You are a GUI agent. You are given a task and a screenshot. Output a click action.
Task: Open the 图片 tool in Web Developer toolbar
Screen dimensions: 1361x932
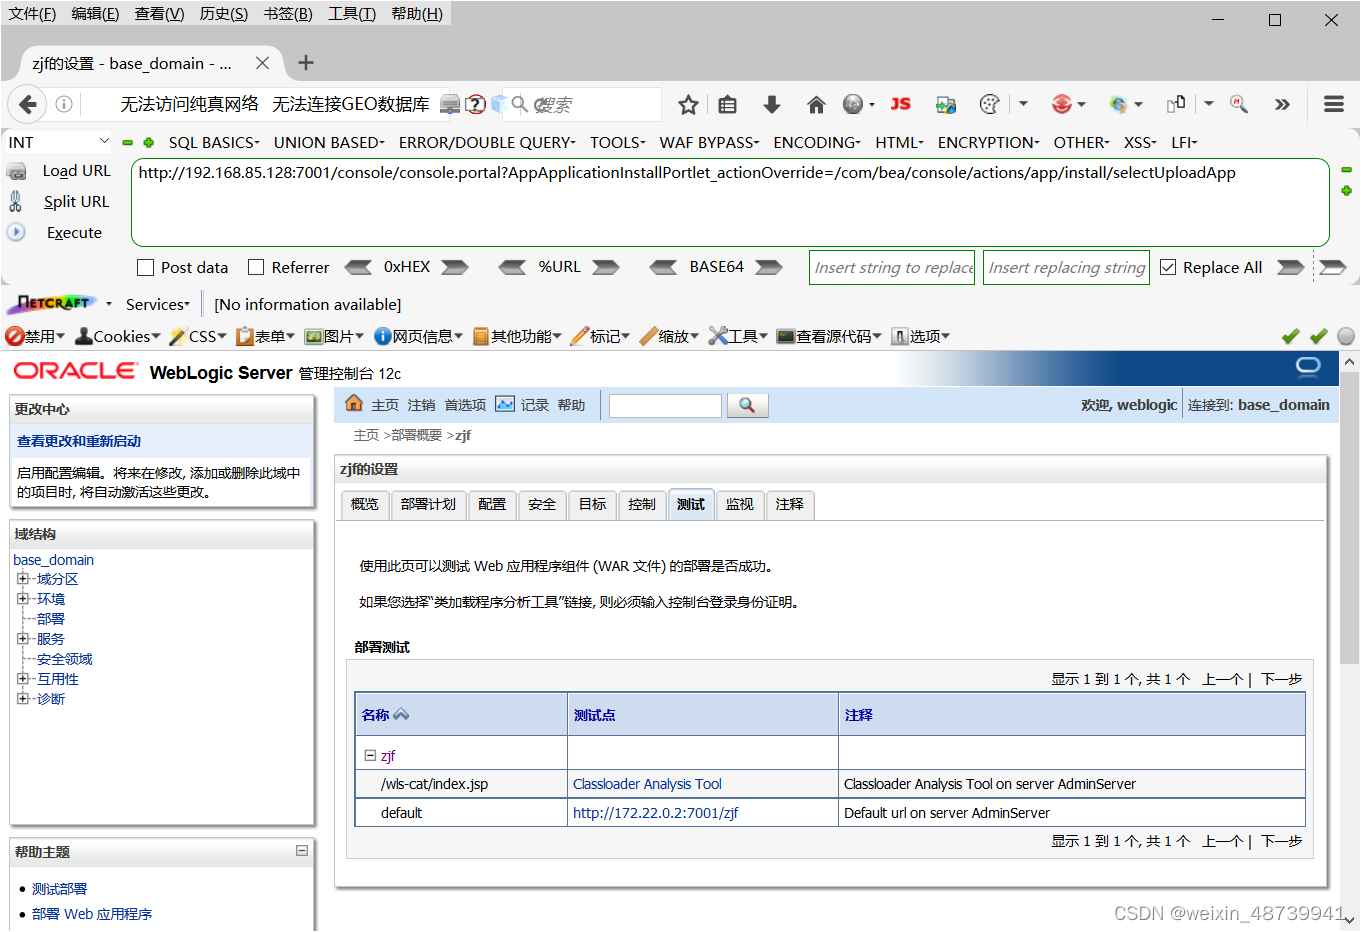click(333, 336)
